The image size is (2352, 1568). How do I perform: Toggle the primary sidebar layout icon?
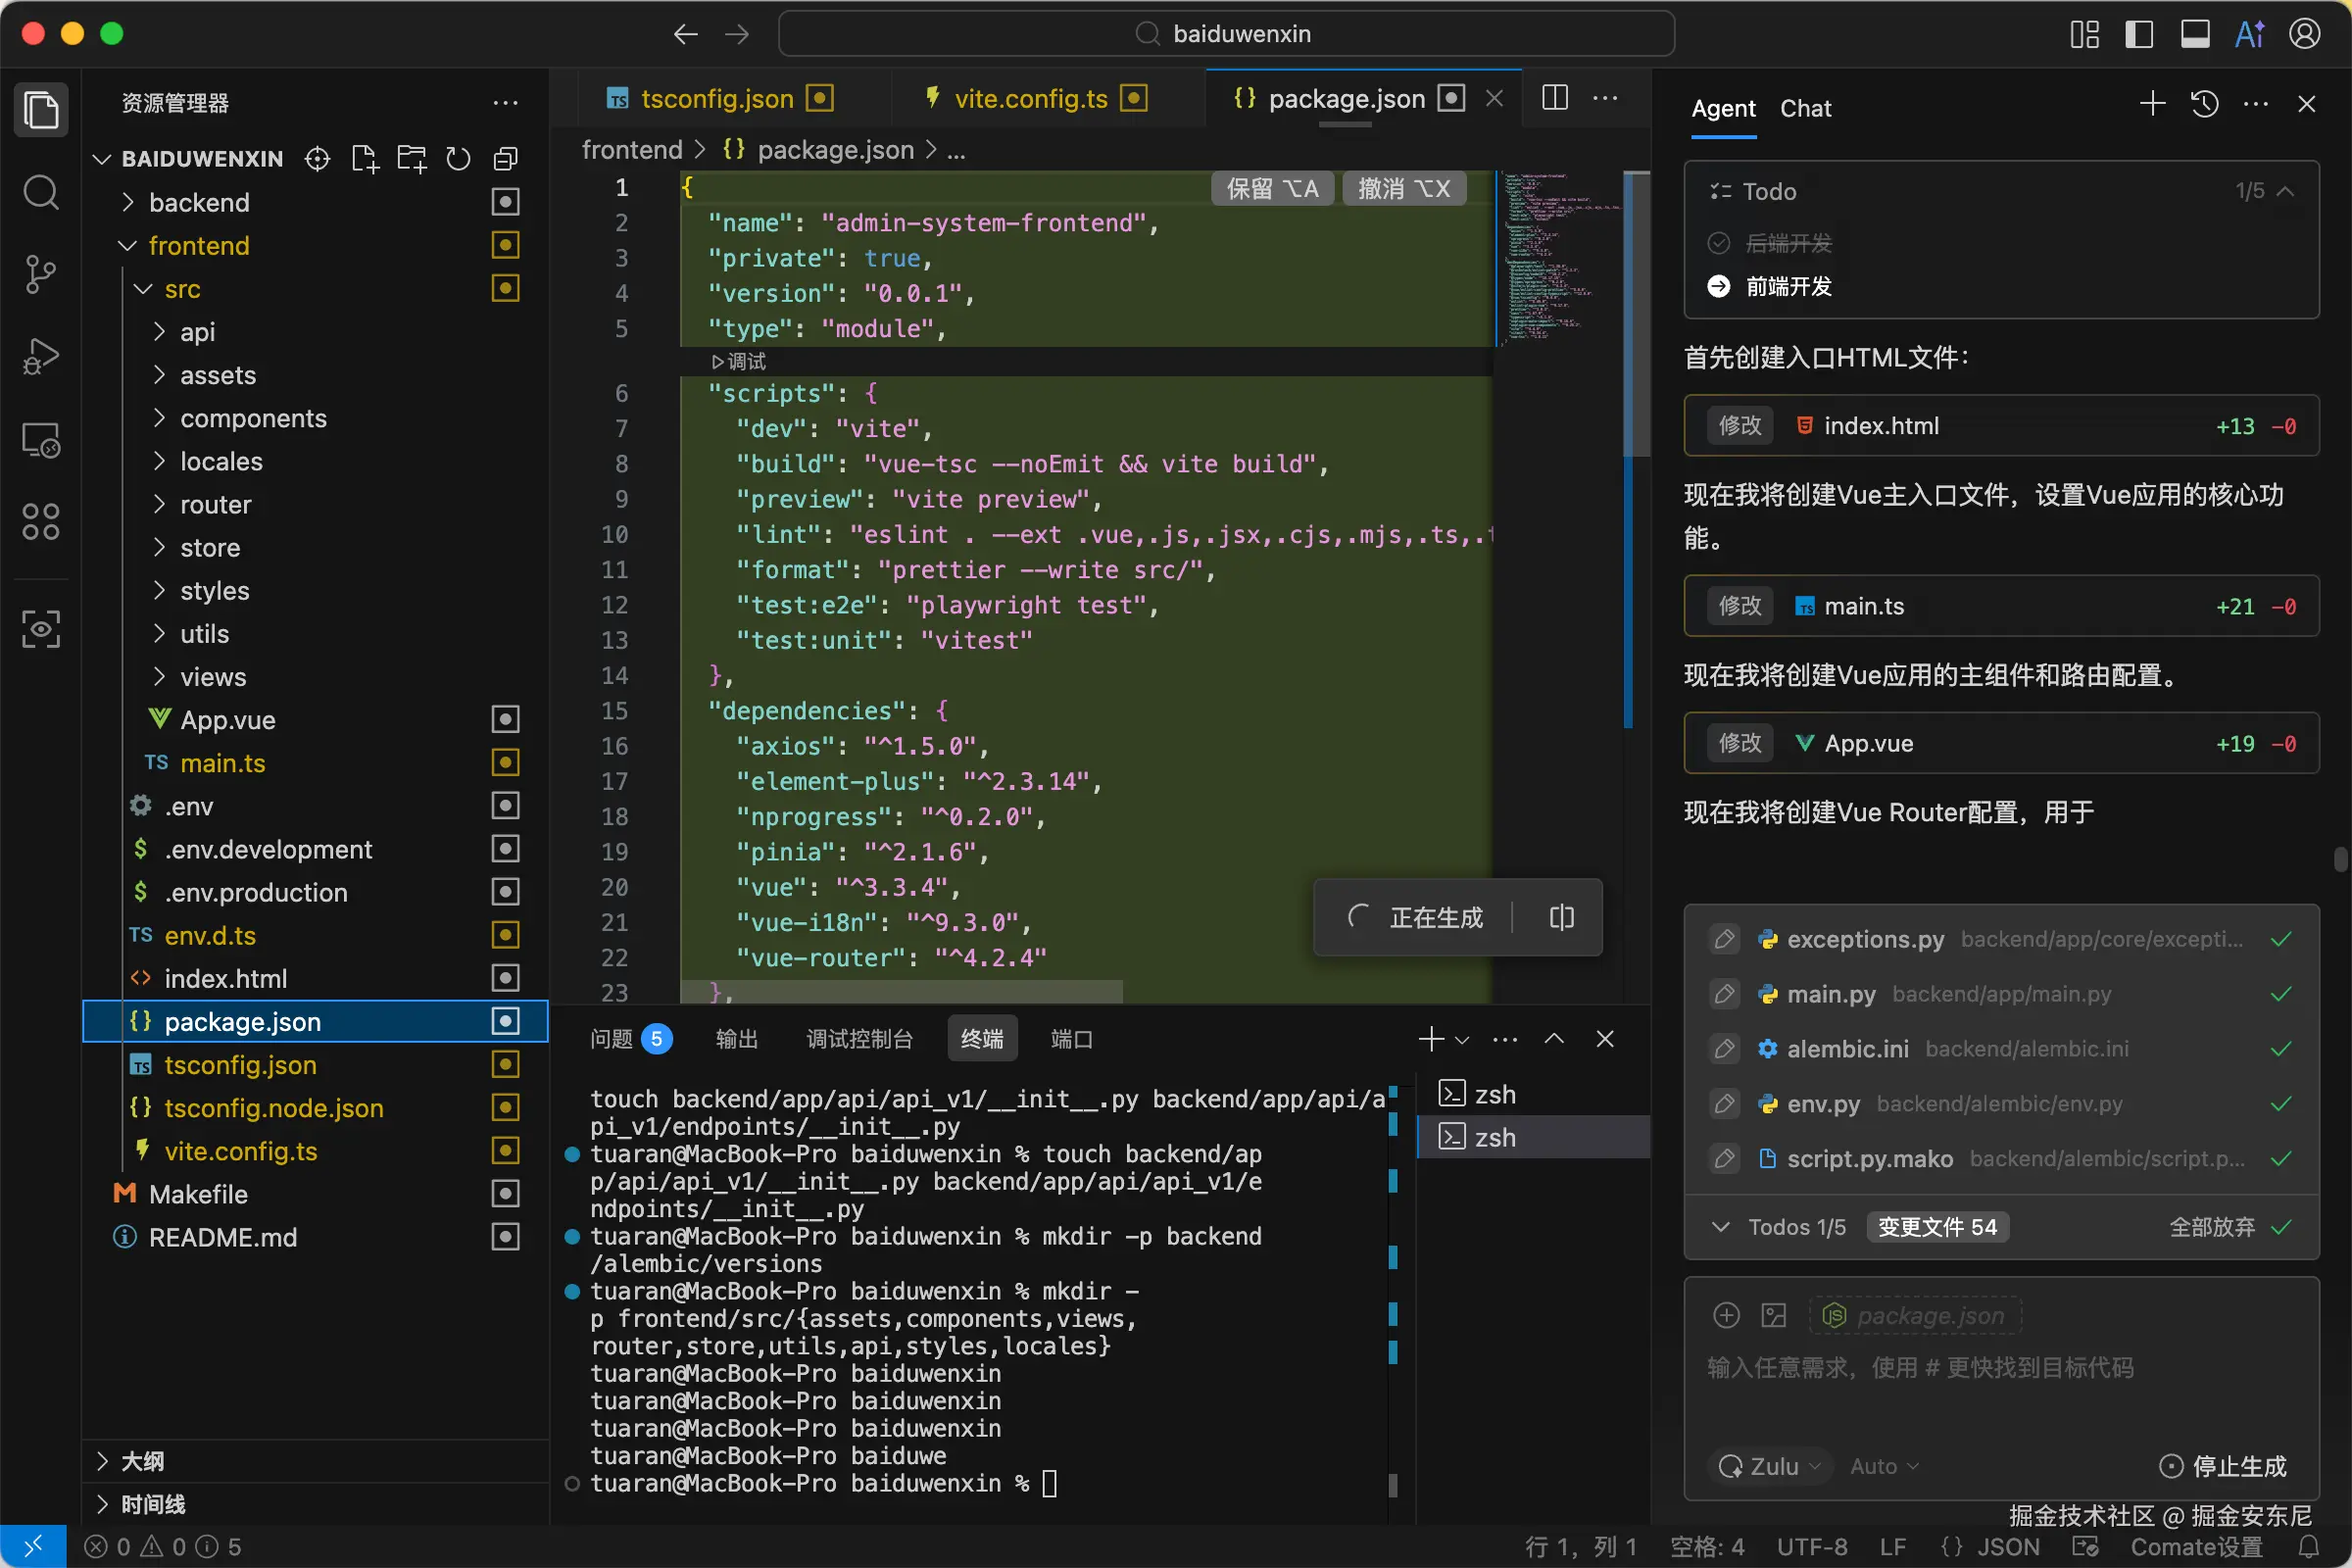[2139, 34]
